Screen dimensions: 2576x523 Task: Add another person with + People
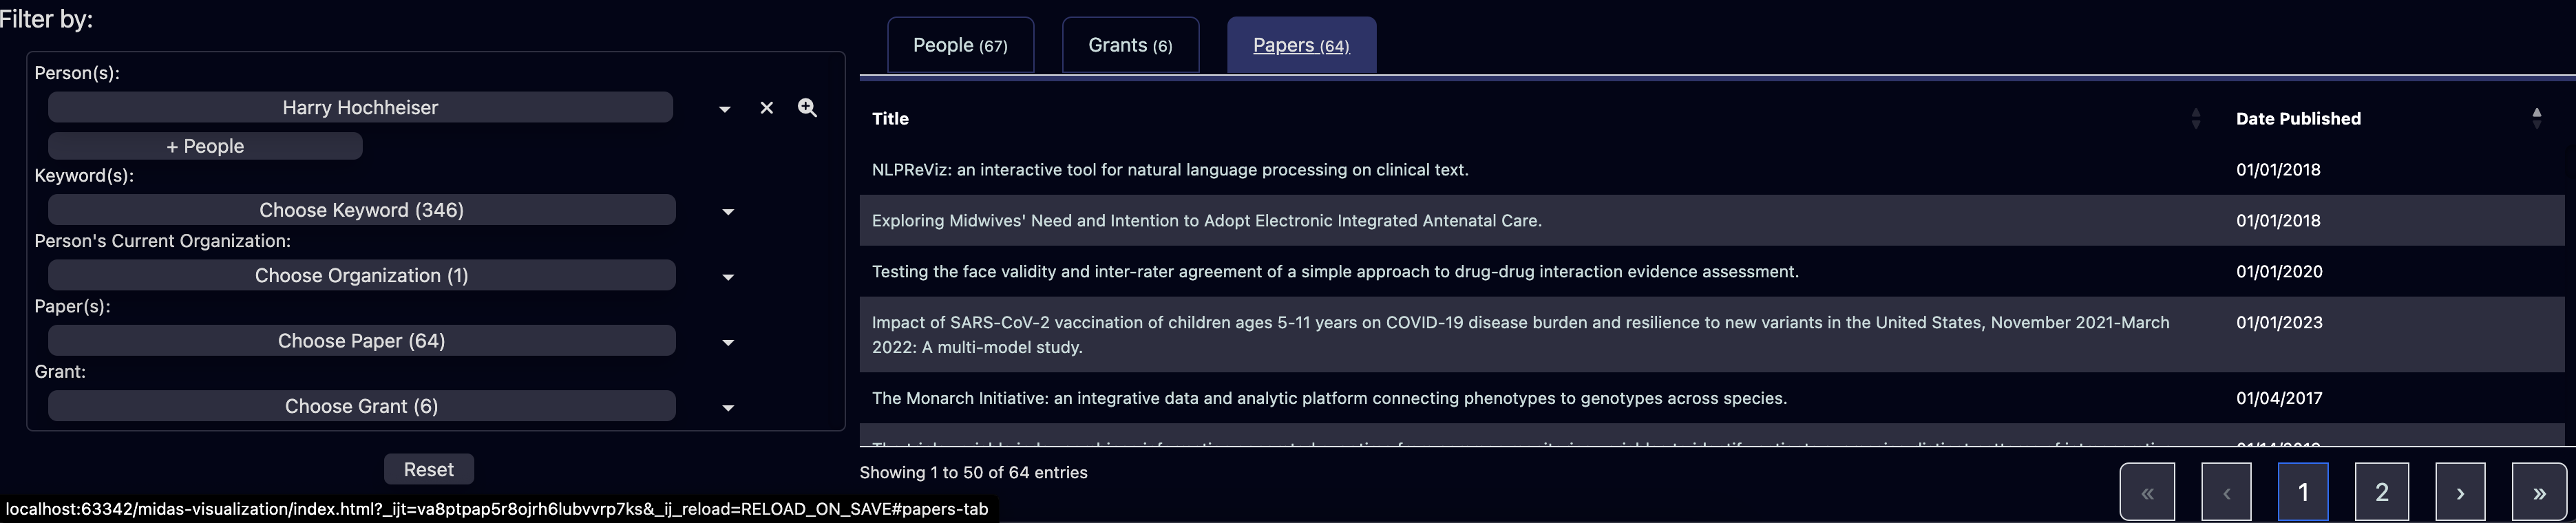coord(205,146)
